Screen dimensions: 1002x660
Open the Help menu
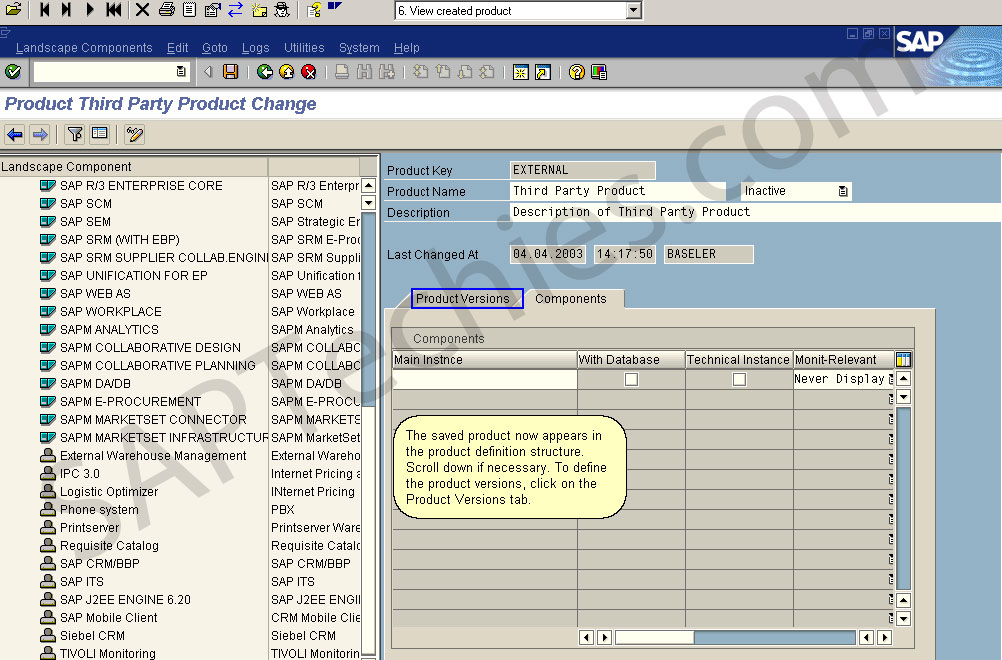tap(406, 48)
